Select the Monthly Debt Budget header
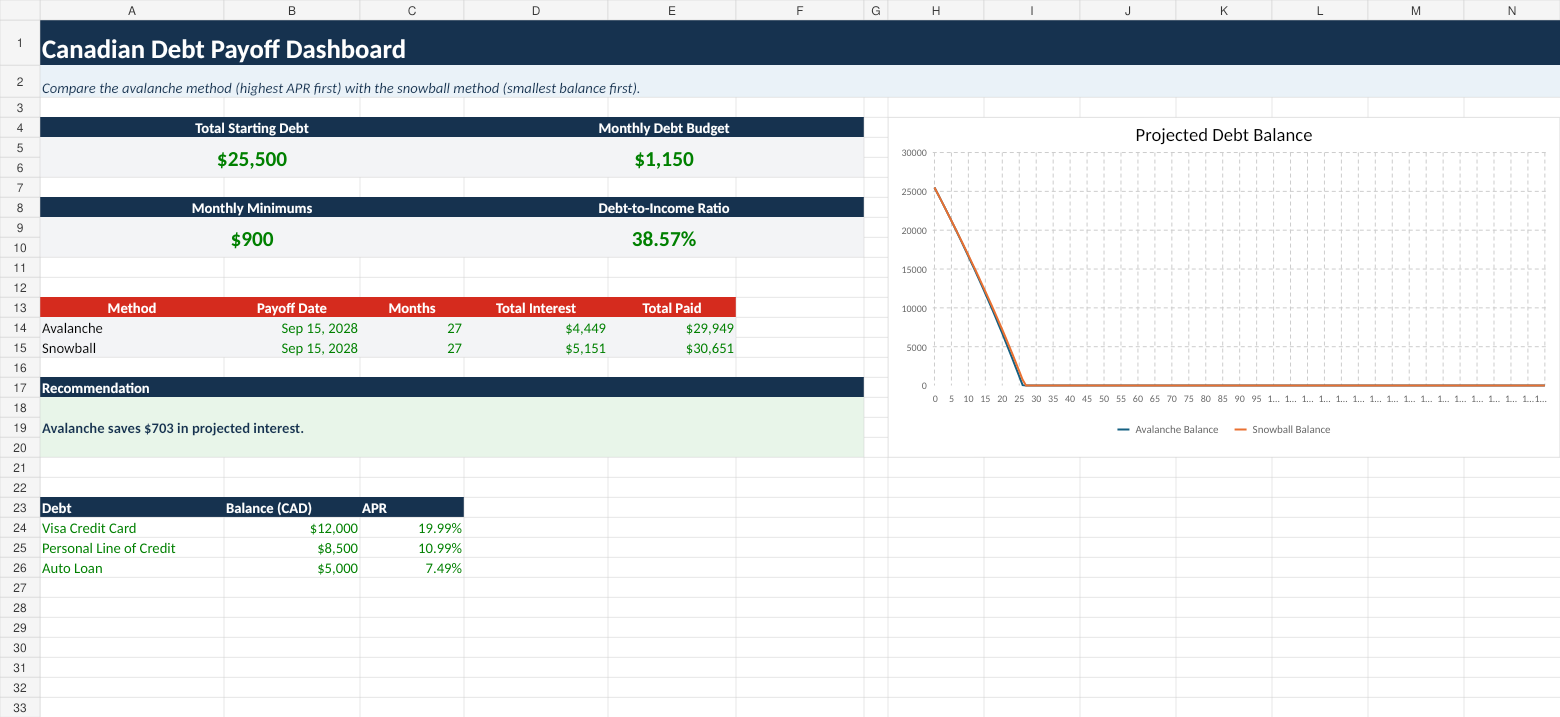1560x717 pixels. point(664,128)
